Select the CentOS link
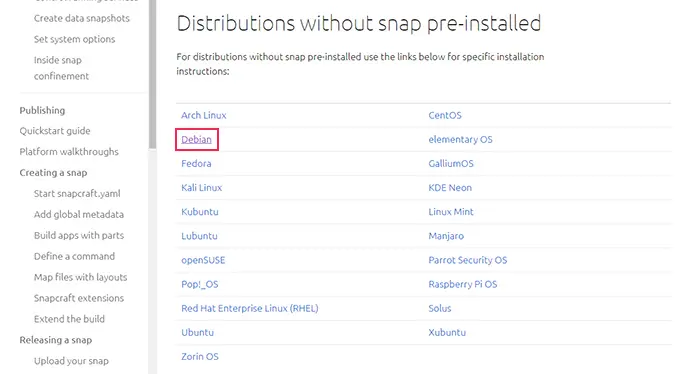Image resolution: width=700 pixels, height=374 pixels. point(445,115)
